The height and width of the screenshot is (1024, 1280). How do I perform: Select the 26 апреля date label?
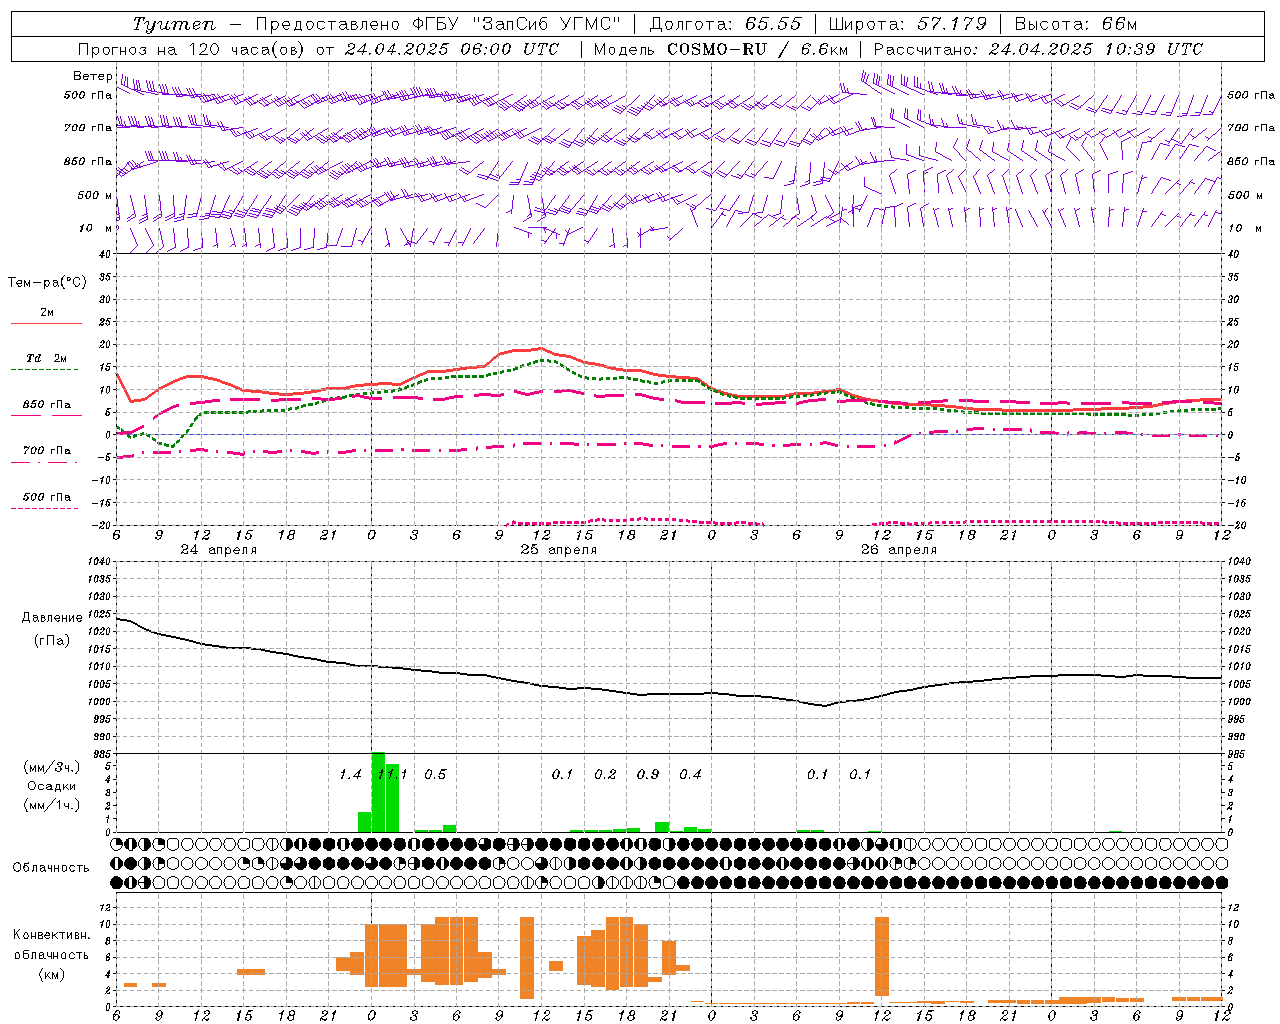(x=898, y=550)
